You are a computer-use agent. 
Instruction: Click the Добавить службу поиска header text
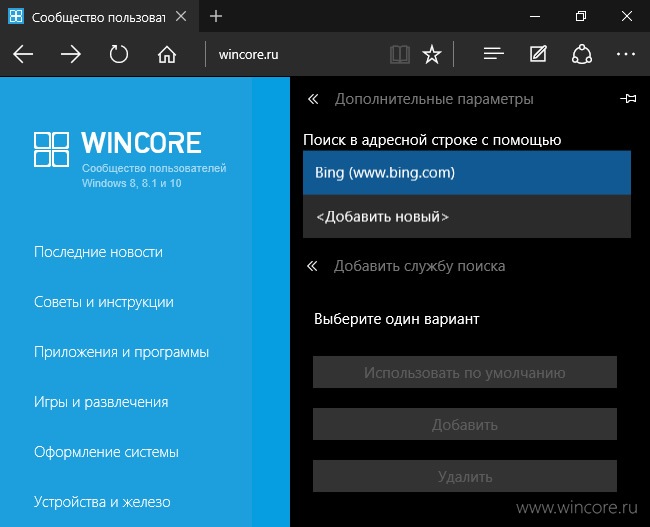pyautogui.click(x=420, y=266)
